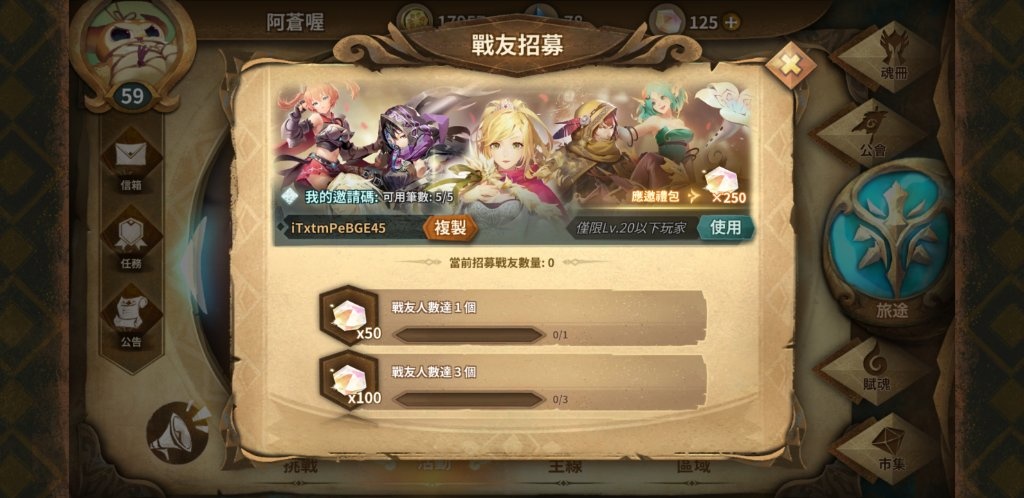Click the plus icon beside 125 gems
This screenshot has width=1024, height=498.
coord(731,23)
